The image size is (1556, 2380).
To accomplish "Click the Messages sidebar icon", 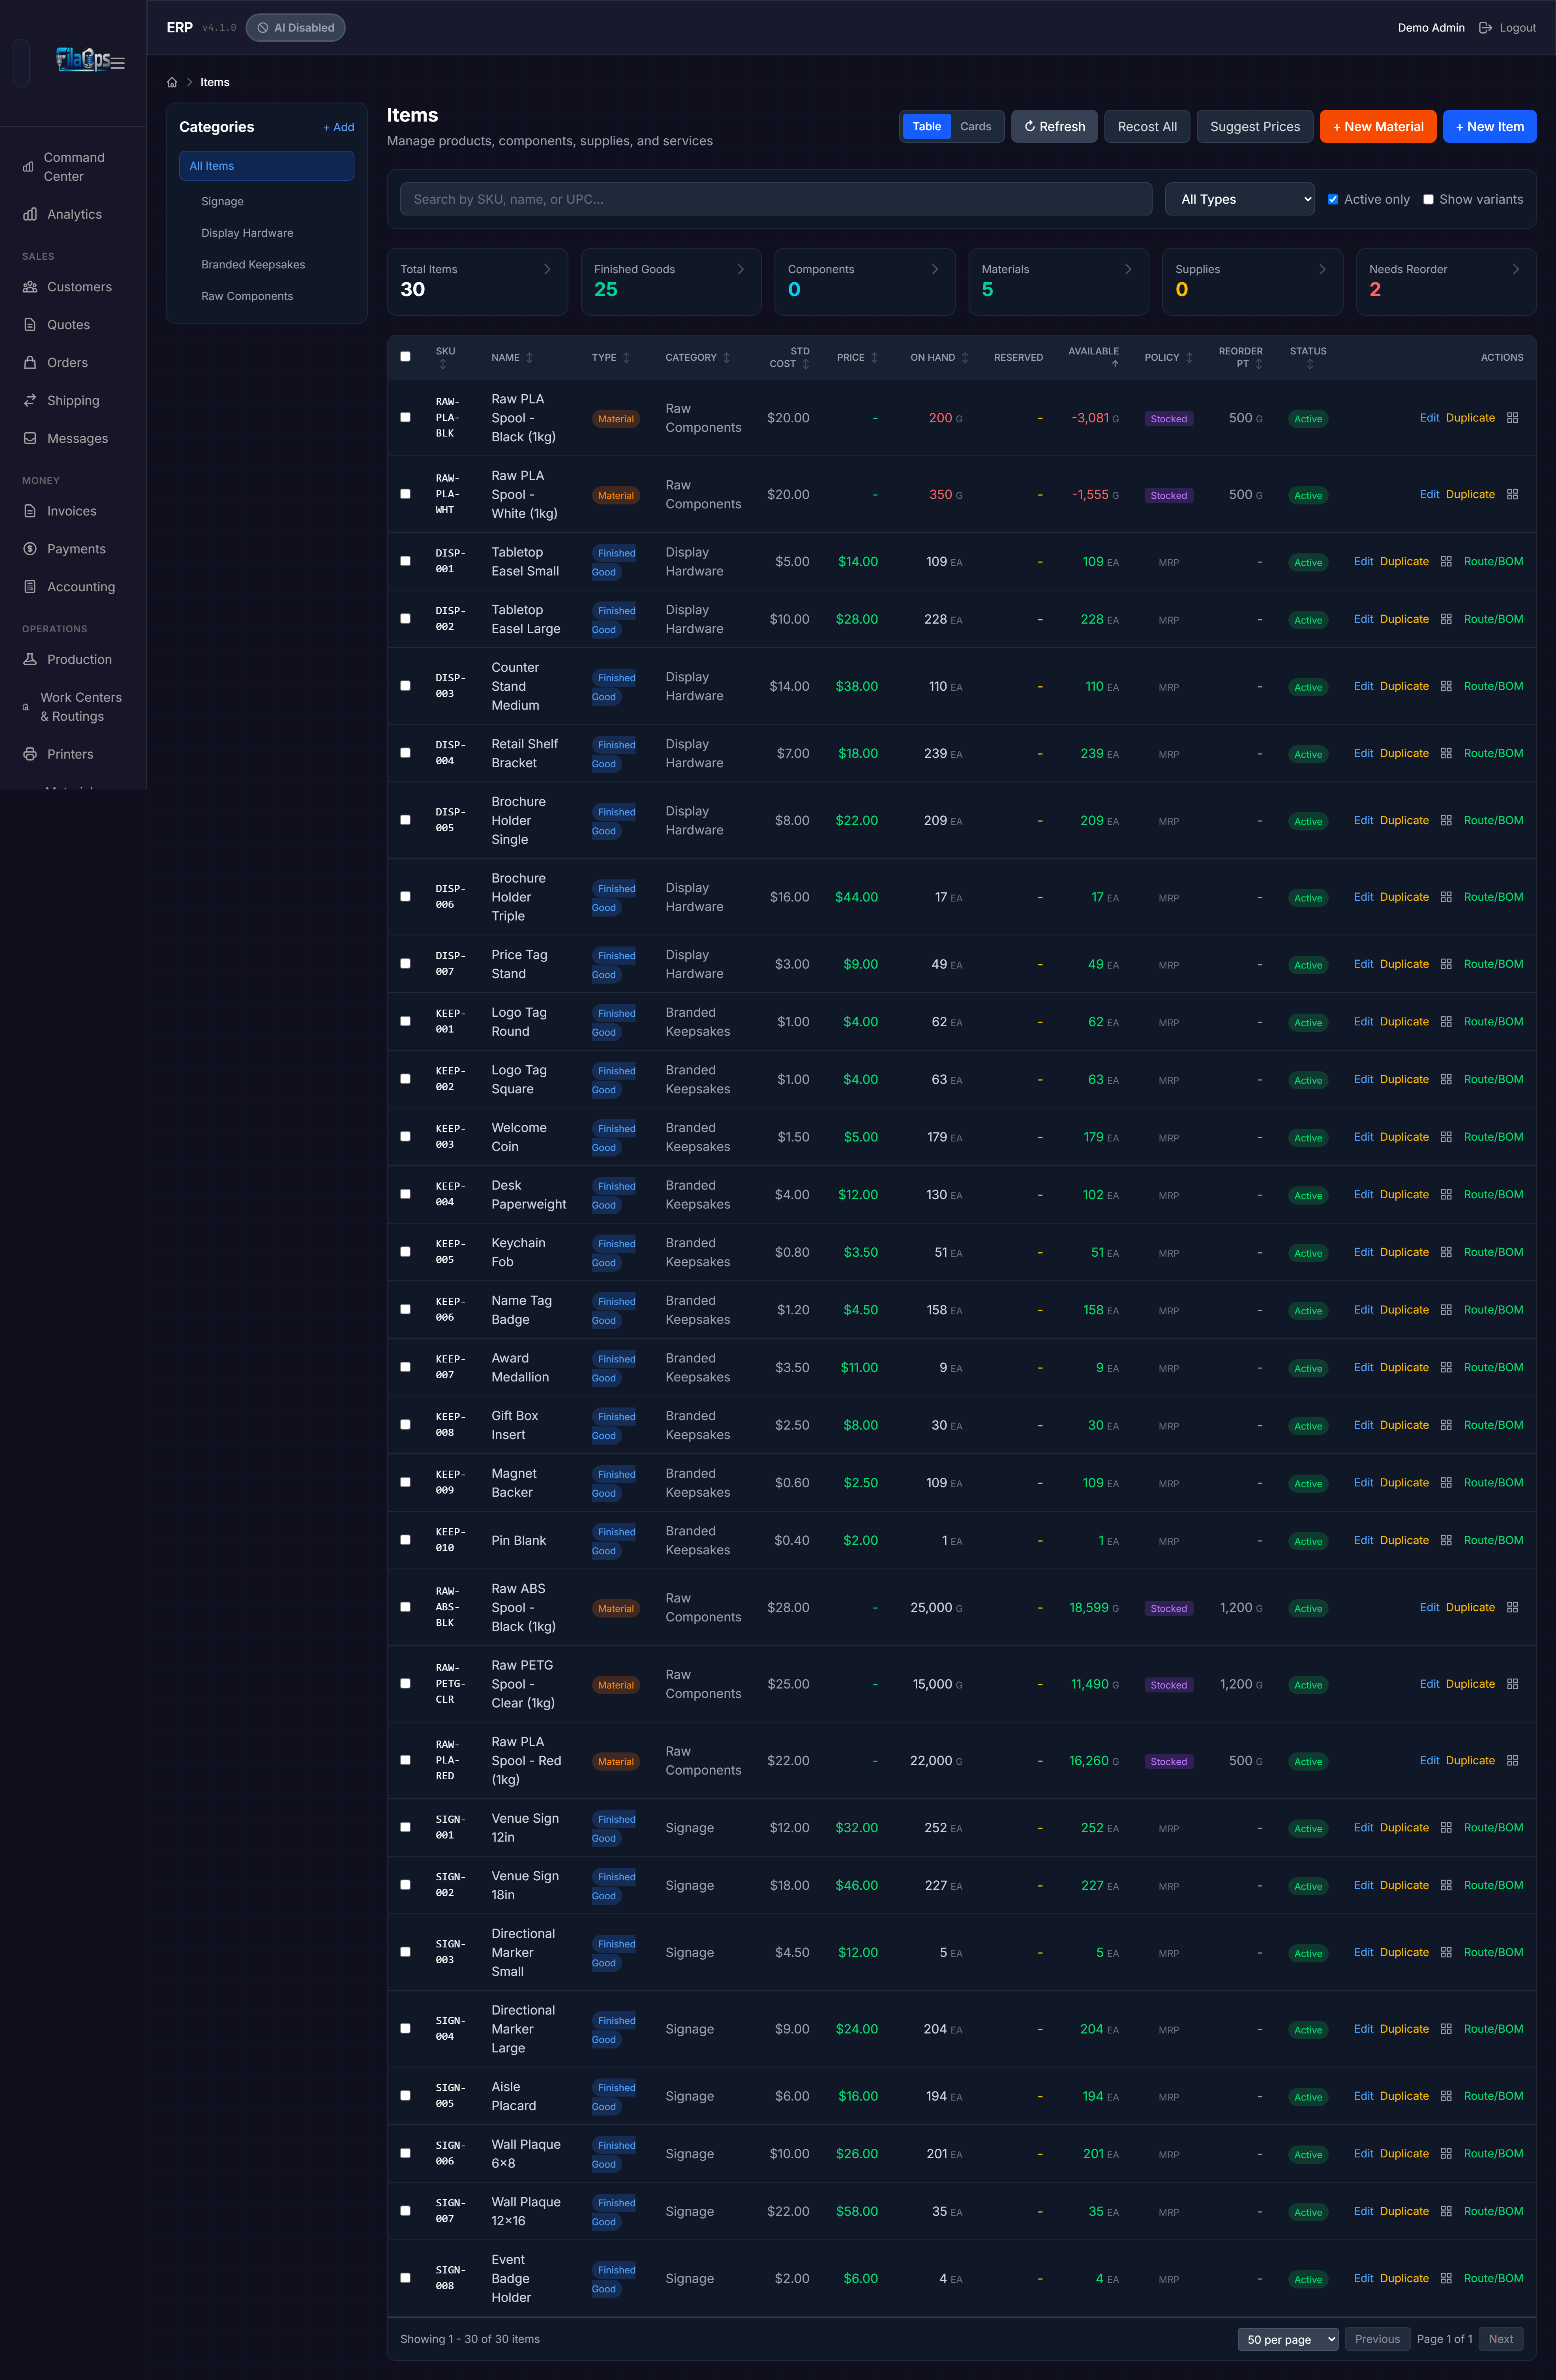I will (30, 439).
